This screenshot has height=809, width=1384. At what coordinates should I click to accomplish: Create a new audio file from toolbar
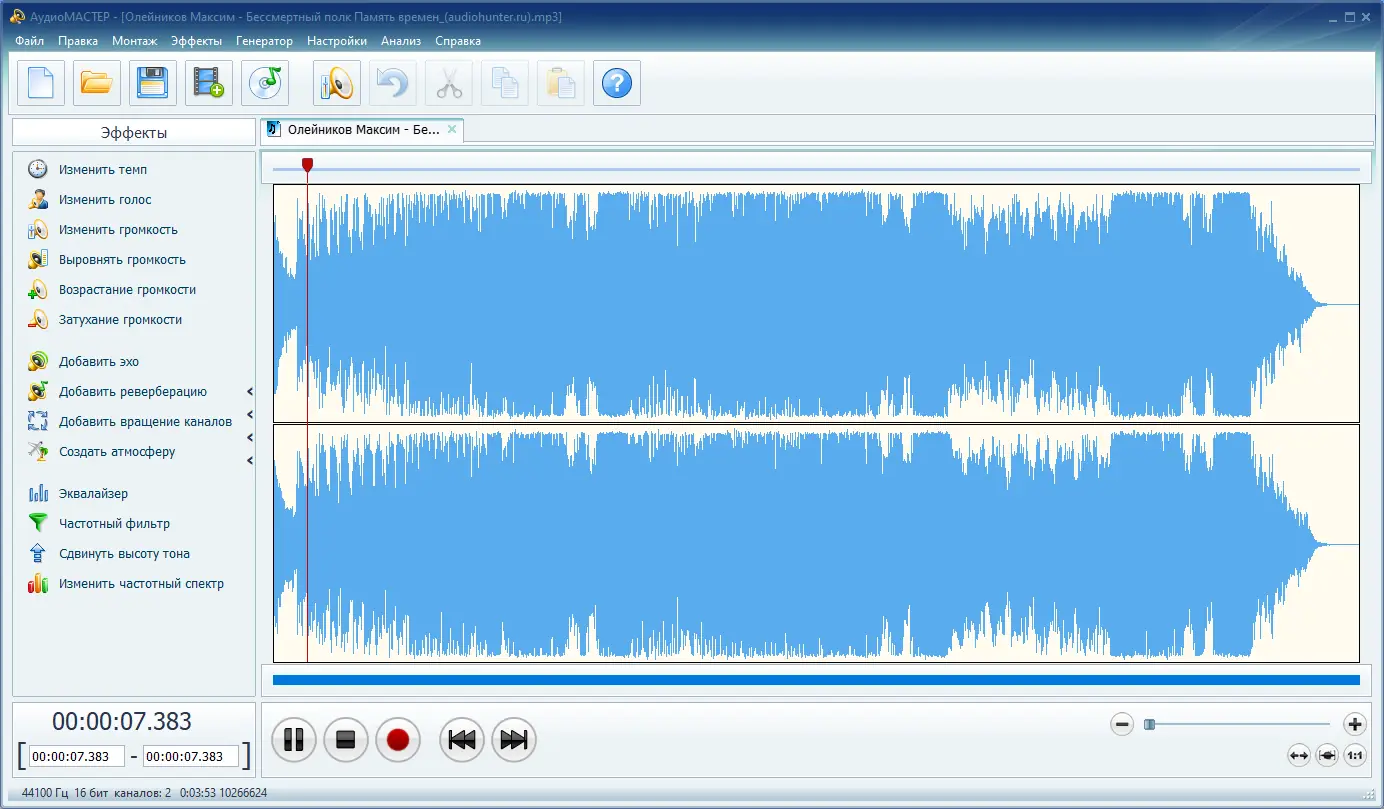click(41, 83)
